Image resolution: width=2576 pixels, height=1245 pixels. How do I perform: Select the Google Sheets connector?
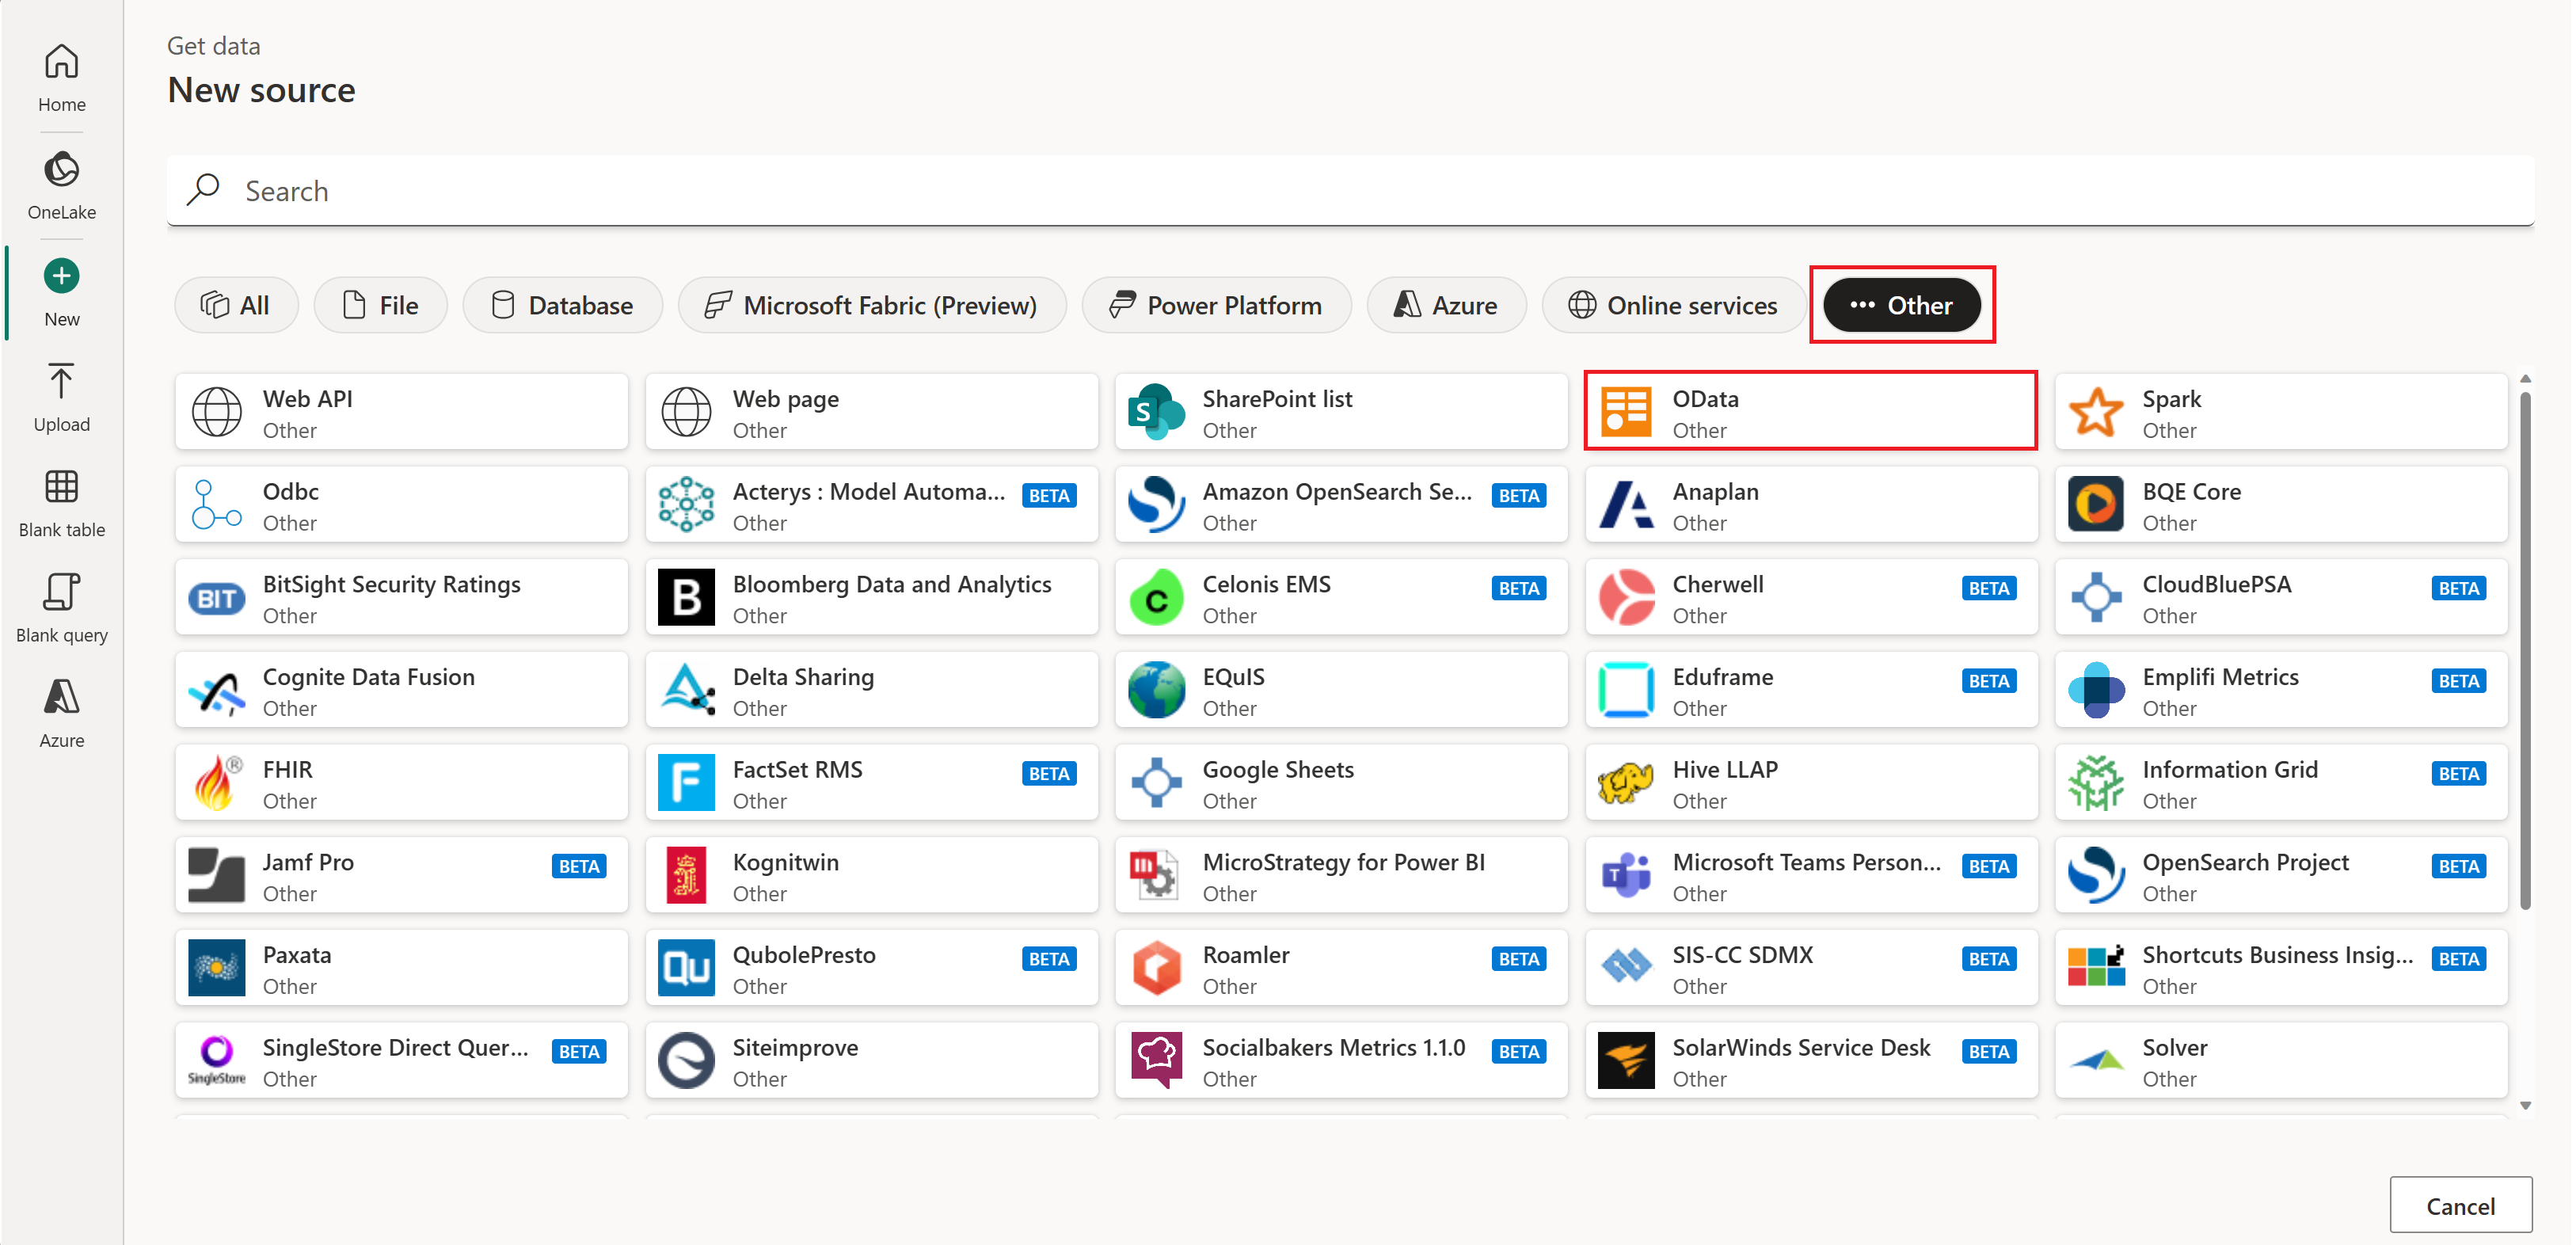(x=1340, y=783)
